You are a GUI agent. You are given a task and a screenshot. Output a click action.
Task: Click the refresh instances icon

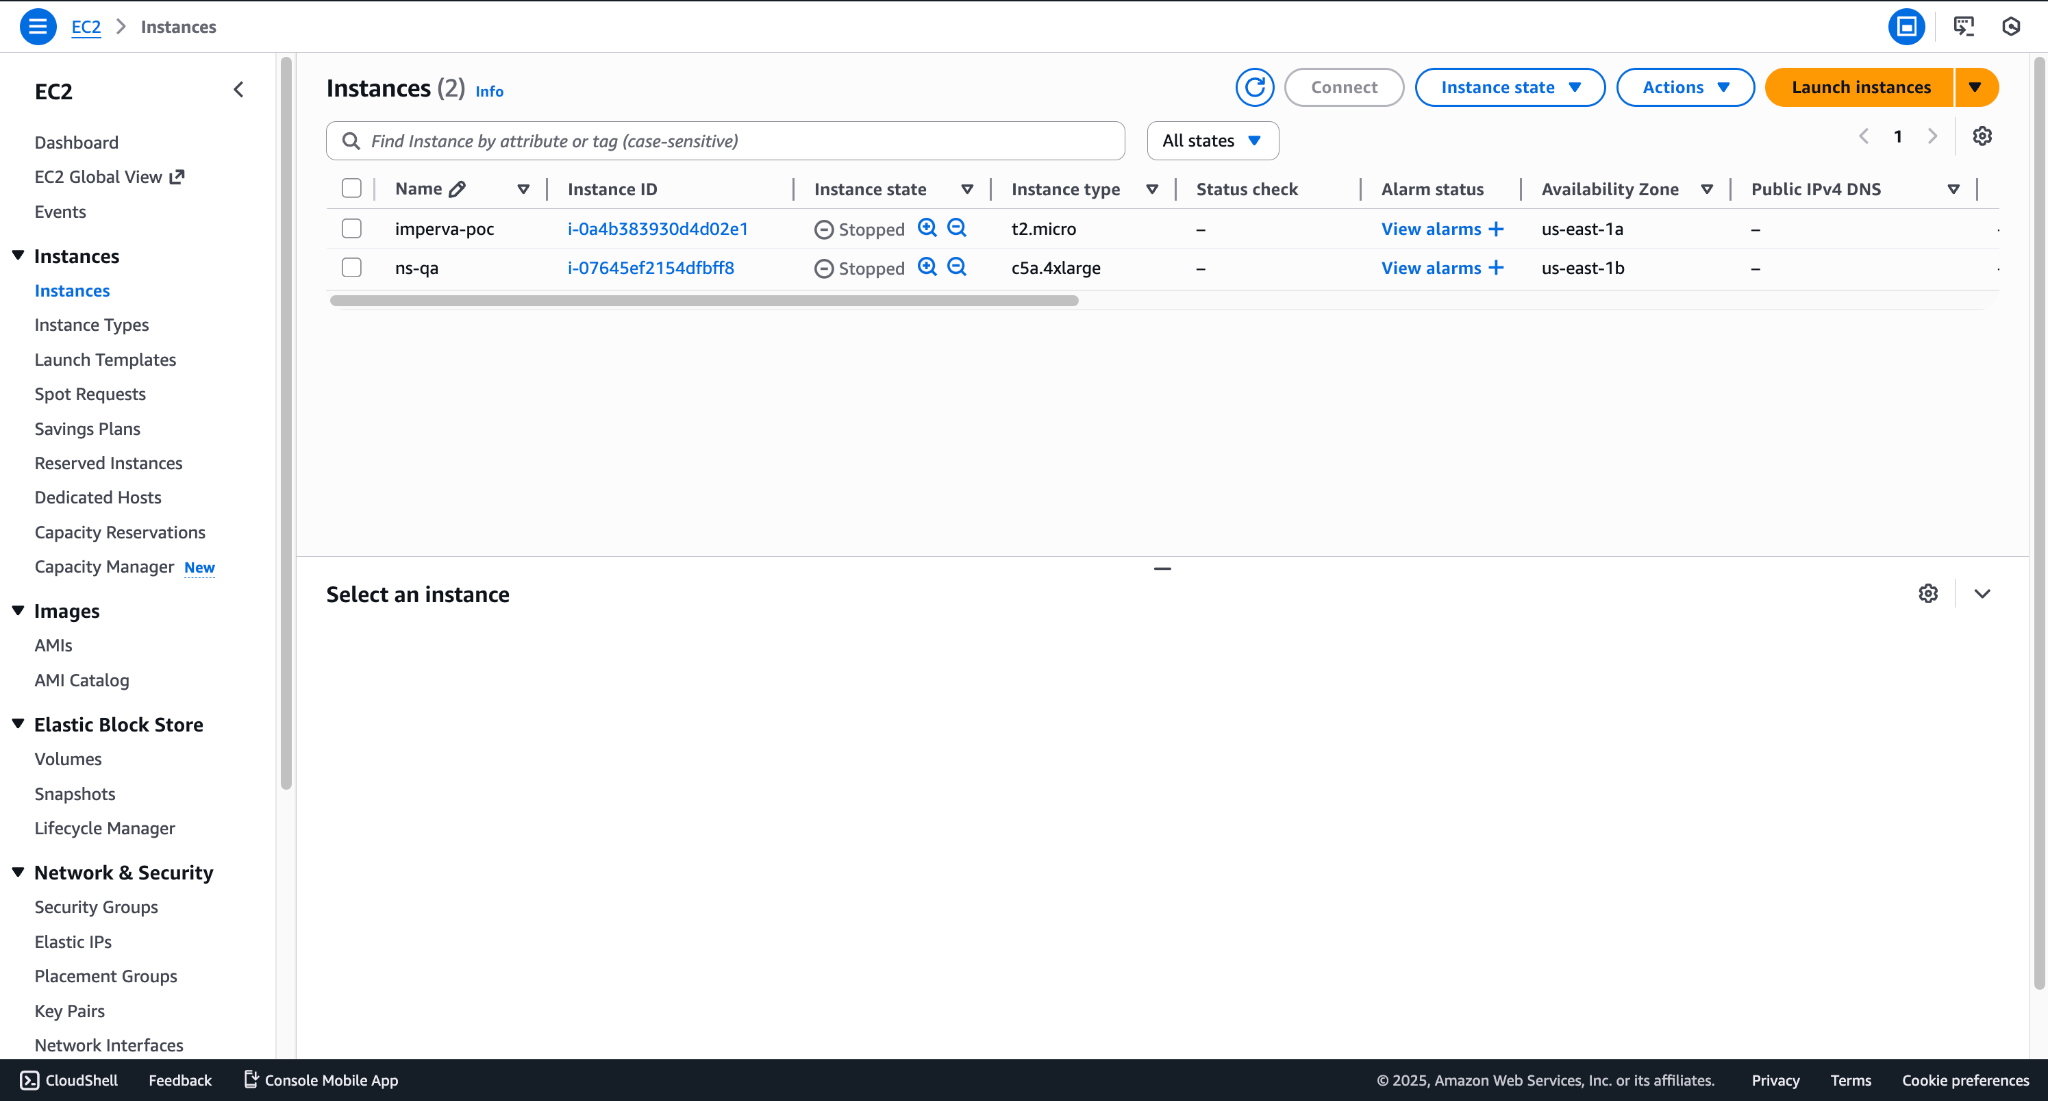[1255, 87]
